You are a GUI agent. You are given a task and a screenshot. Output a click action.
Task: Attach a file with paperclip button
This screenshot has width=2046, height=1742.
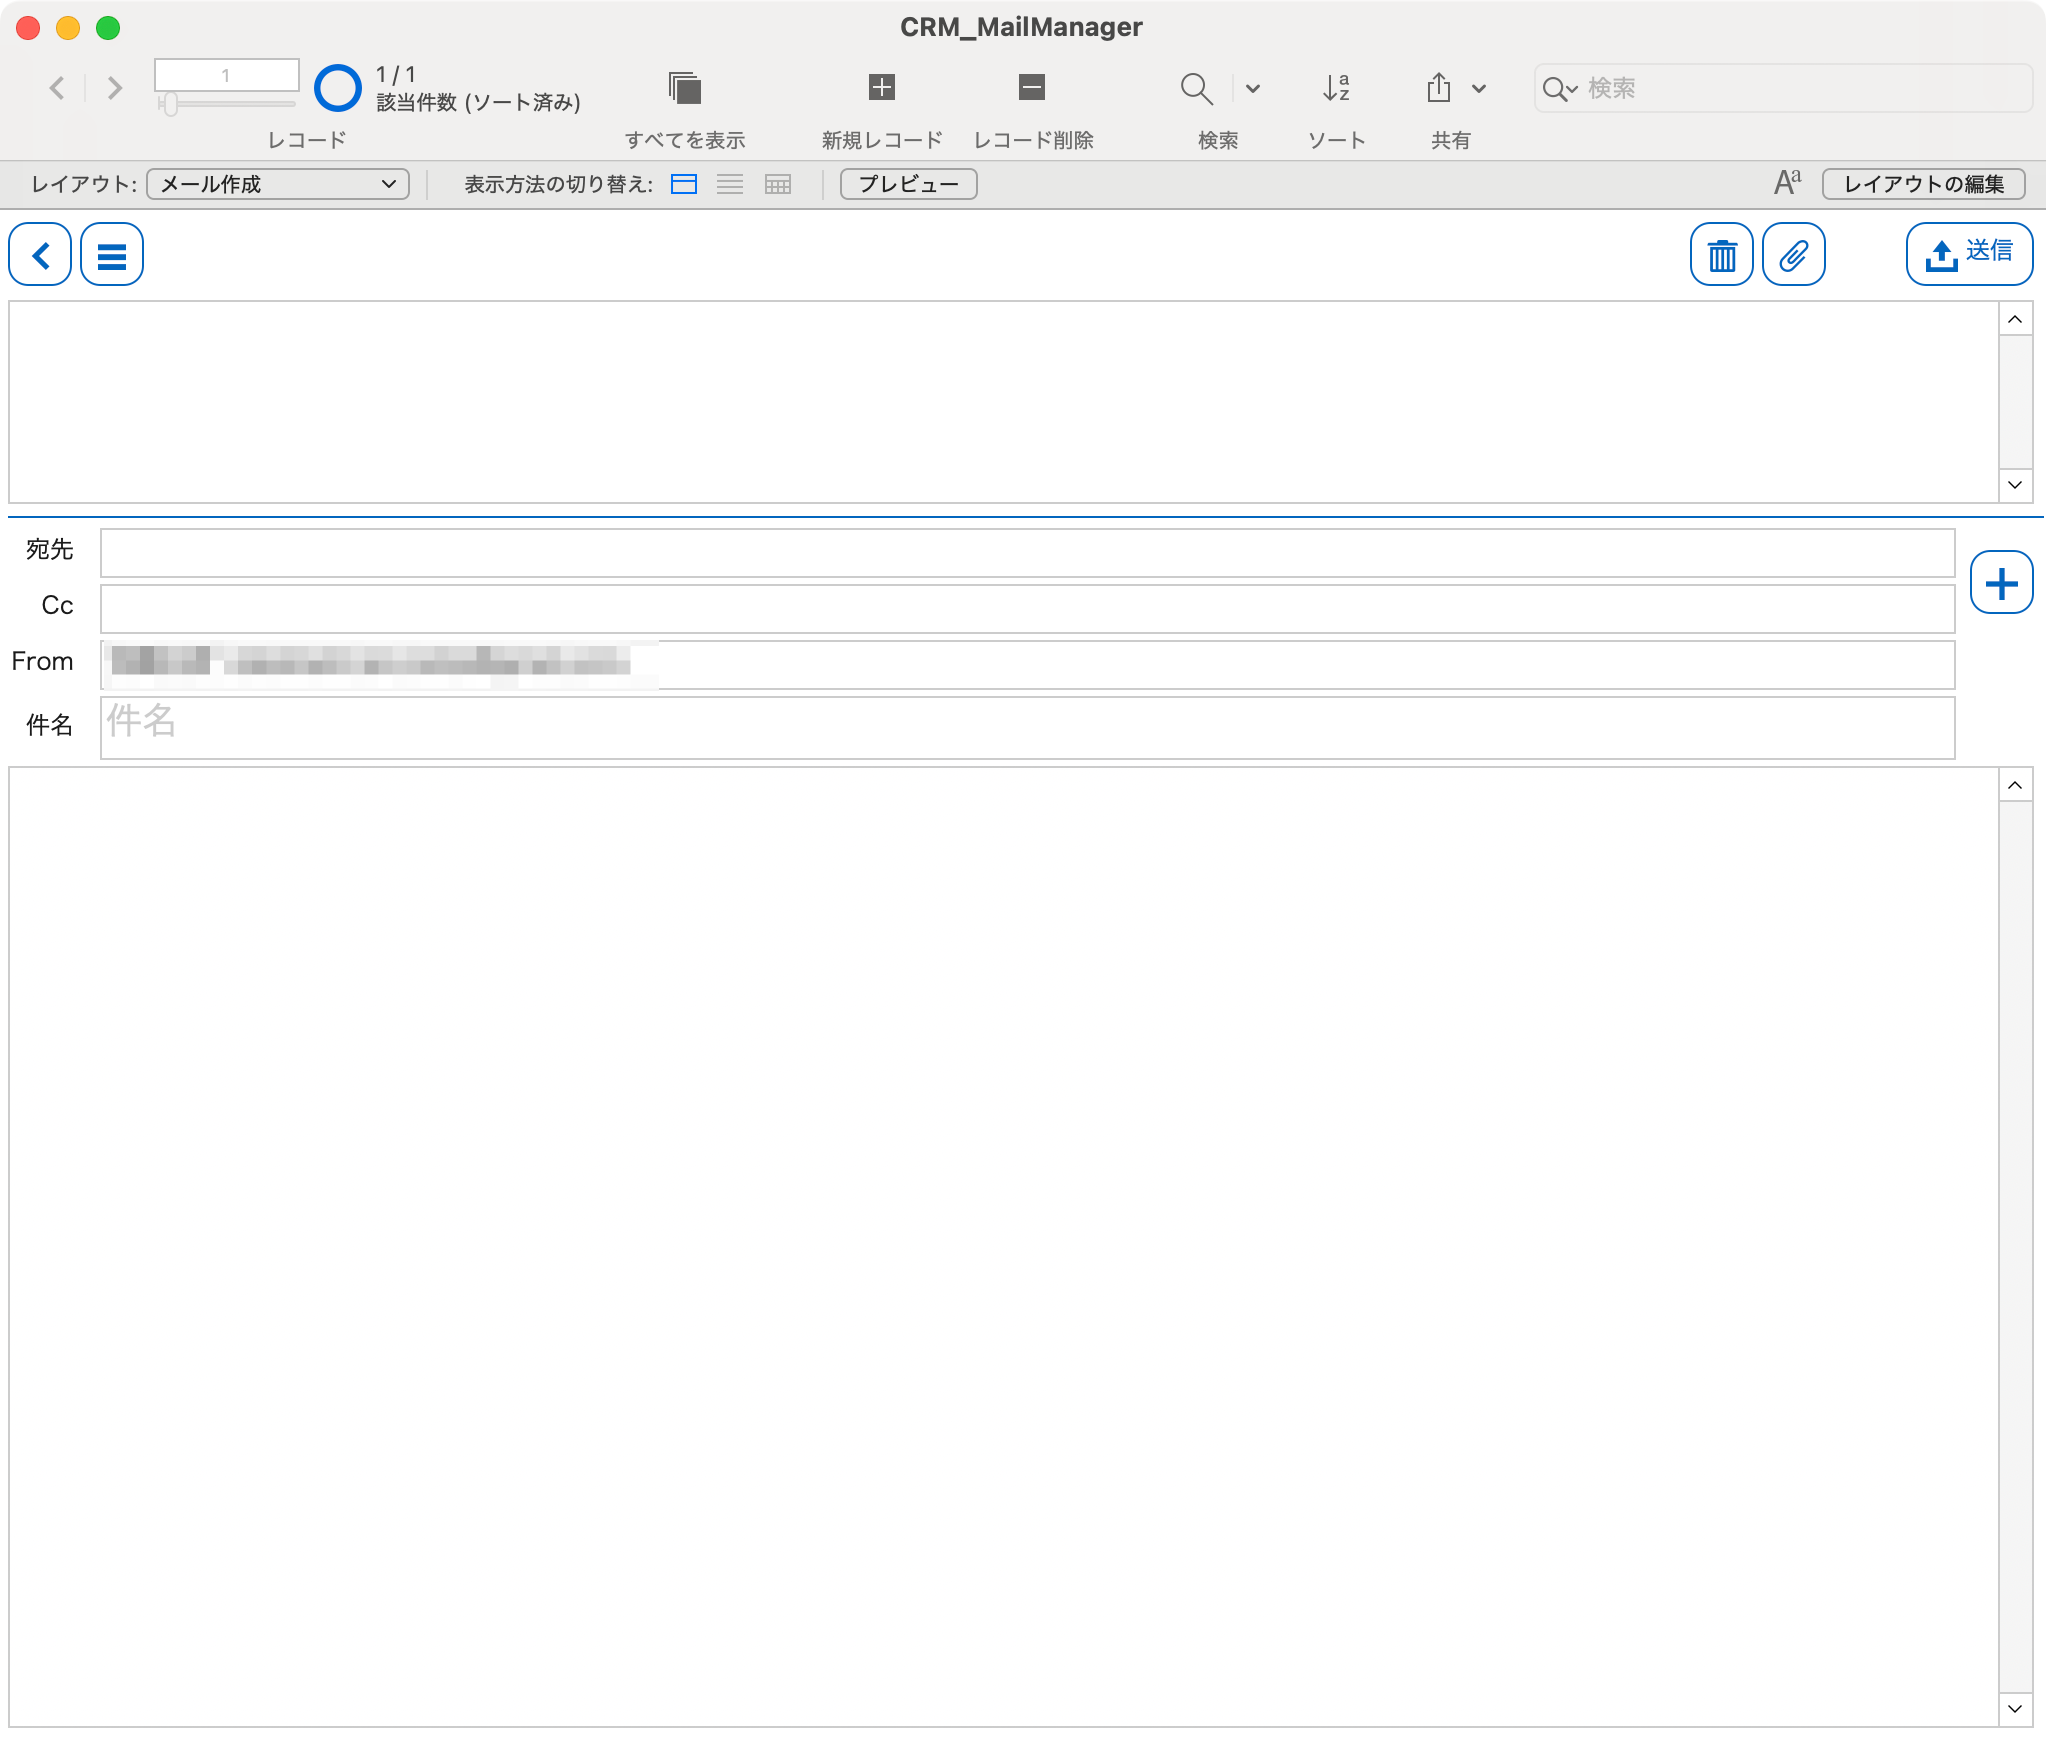click(x=1793, y=255)
